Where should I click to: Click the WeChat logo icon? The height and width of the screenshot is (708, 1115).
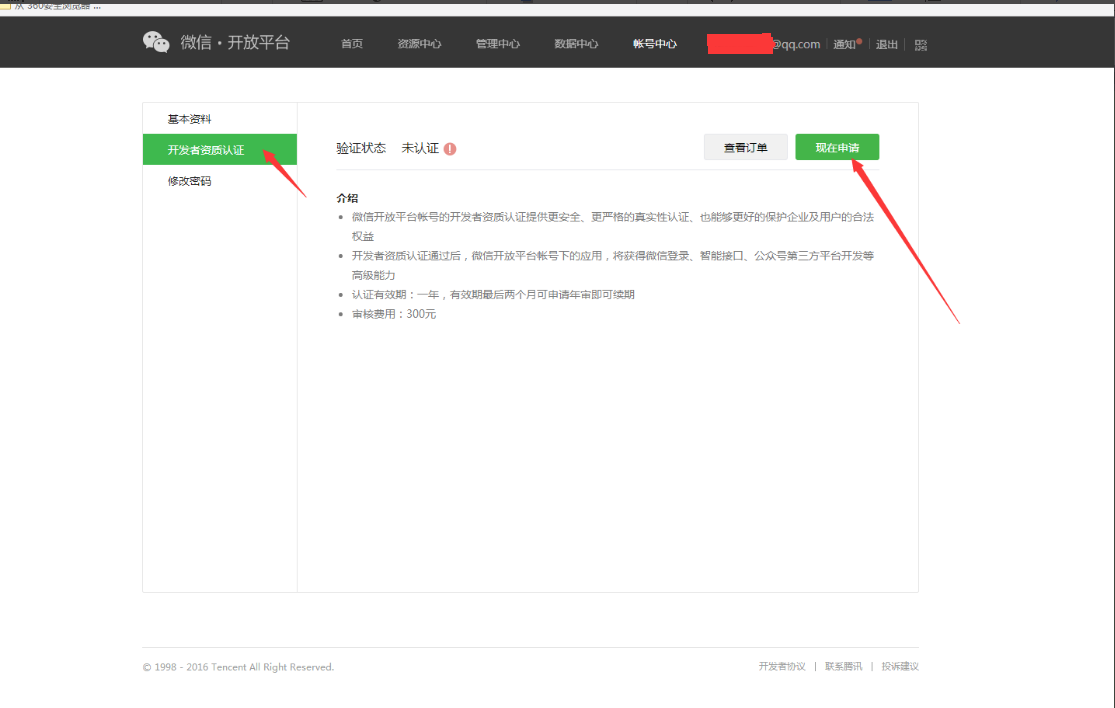point(156,42)
